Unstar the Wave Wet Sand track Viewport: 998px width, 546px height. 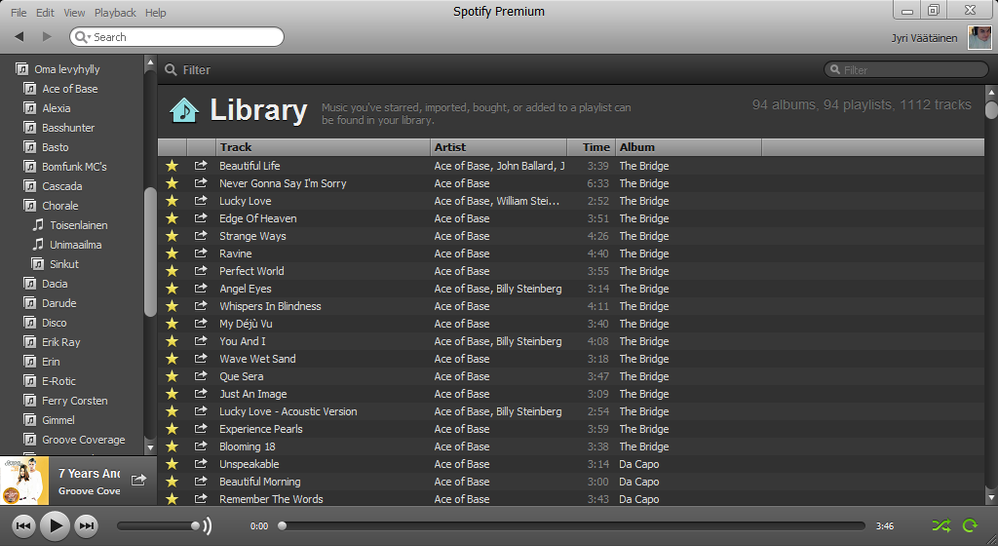[172, 359]
